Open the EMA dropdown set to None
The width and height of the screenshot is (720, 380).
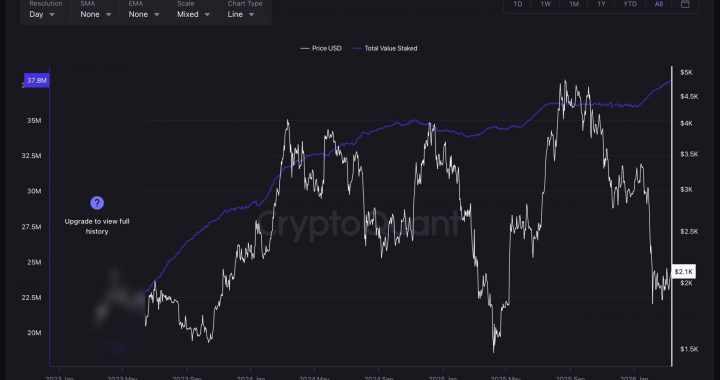click(x=144, y=14)
